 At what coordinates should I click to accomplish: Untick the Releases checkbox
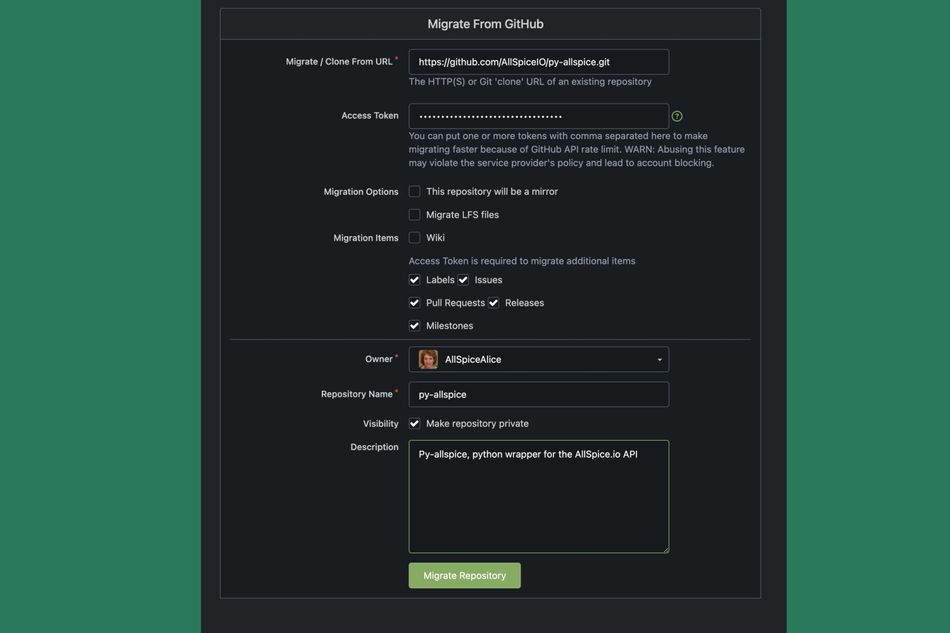pyautogui.click(x=494, y=303)
